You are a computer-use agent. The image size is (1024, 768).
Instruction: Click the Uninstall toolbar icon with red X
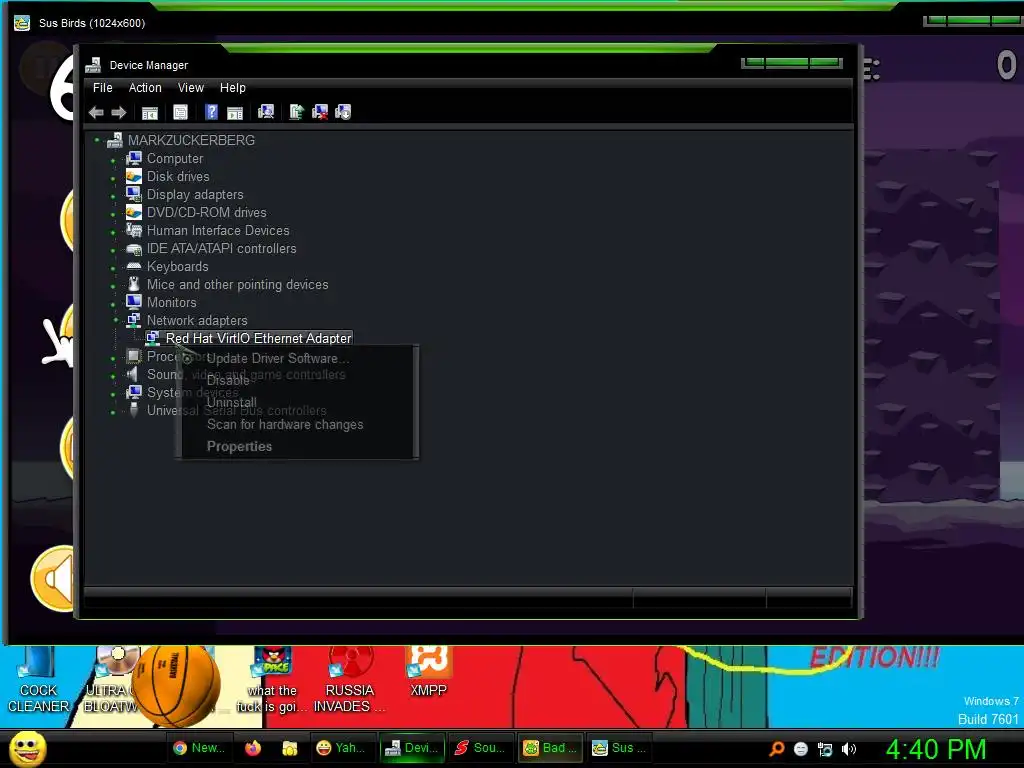click(x=320, y=112)
